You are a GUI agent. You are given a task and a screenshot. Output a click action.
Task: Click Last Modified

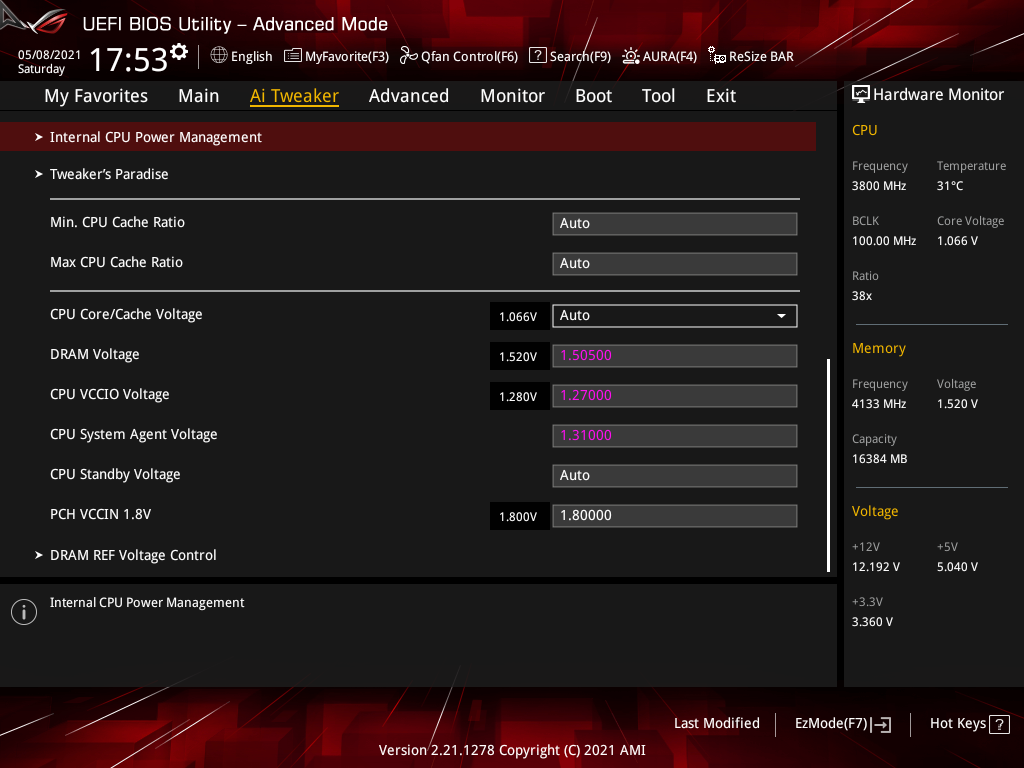[716, 724]
